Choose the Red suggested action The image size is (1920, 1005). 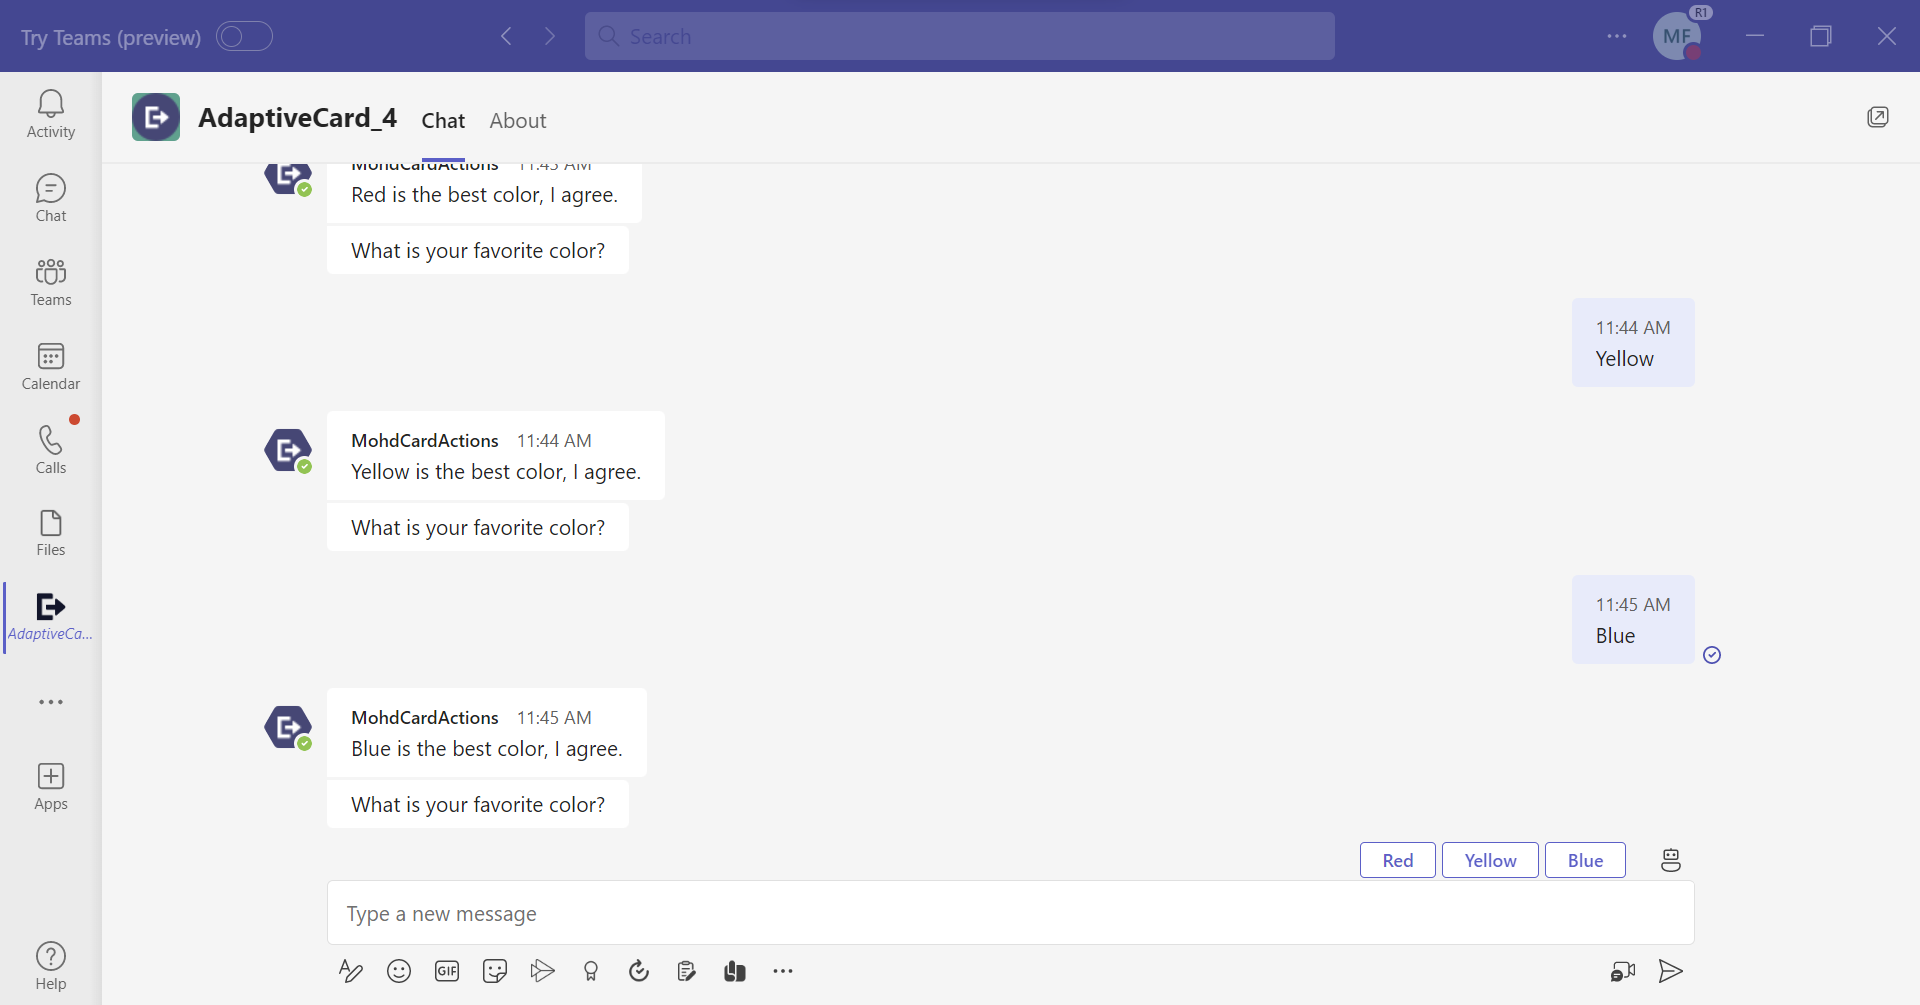1398,860
